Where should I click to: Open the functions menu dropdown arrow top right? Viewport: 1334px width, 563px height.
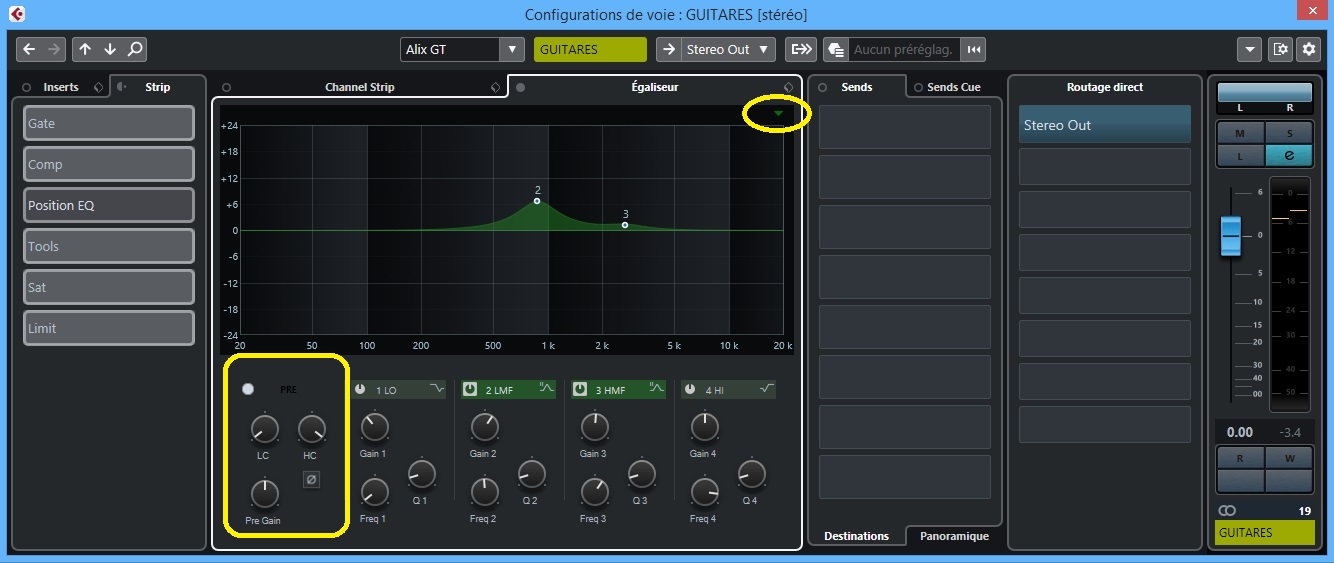coord(1249,49)
